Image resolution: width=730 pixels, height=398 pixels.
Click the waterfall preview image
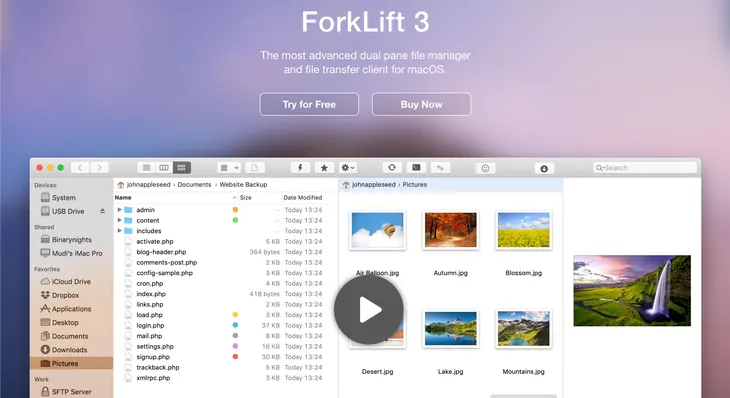click(632, 290)
